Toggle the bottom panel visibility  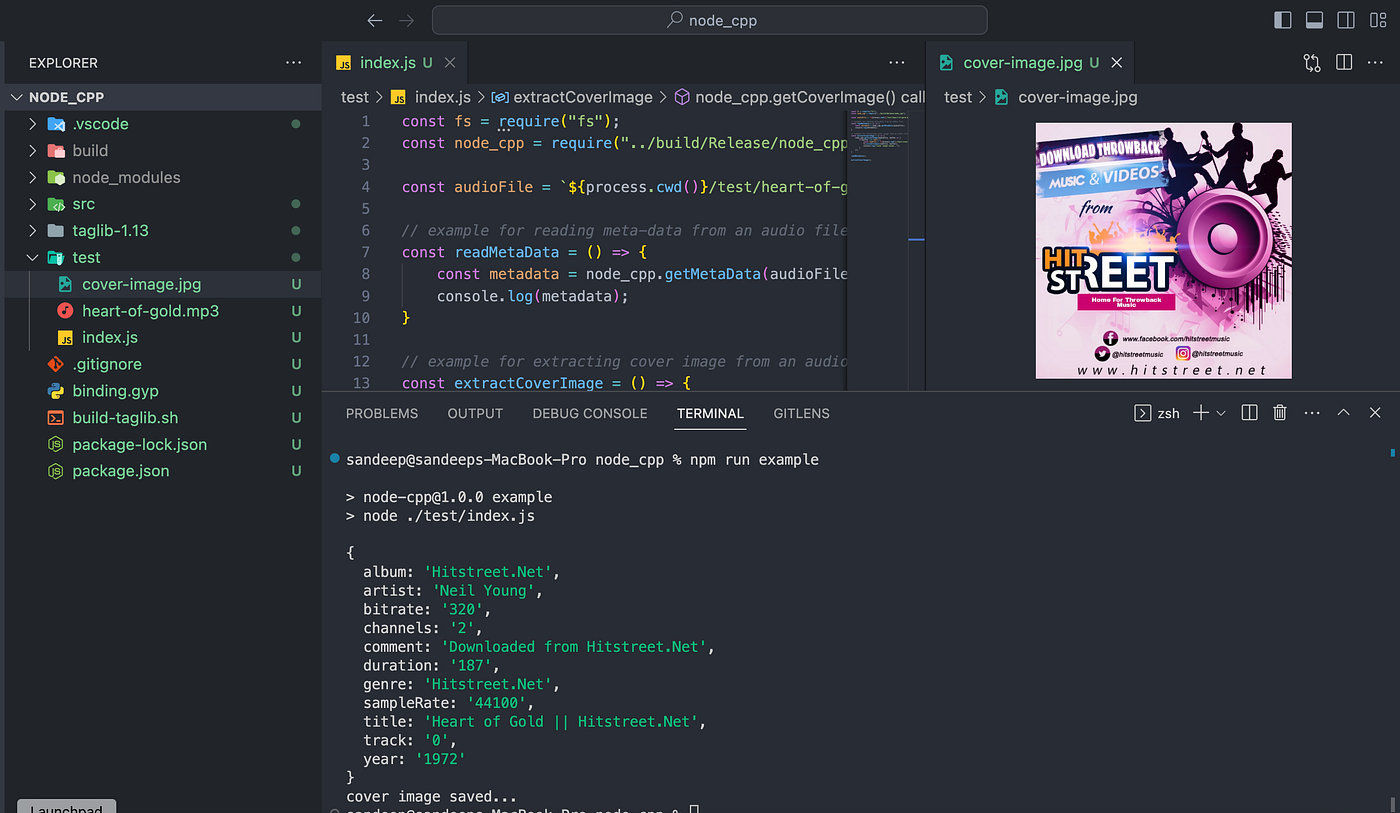pos(1314,19)
